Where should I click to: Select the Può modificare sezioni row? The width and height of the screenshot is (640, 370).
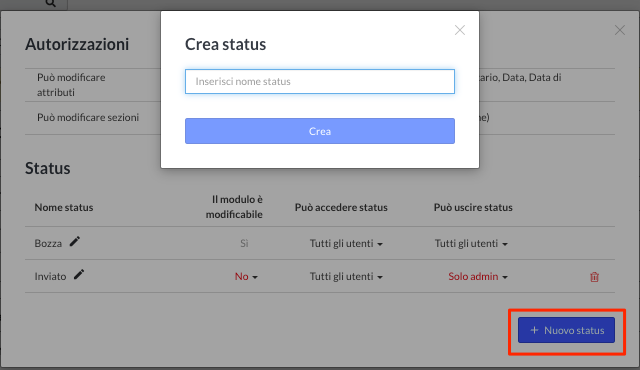click(x=320, y=118)
